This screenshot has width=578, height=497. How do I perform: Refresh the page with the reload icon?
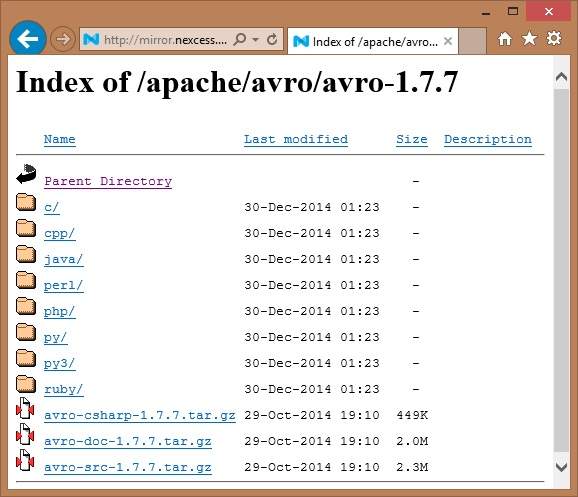[x=272, y=39]
